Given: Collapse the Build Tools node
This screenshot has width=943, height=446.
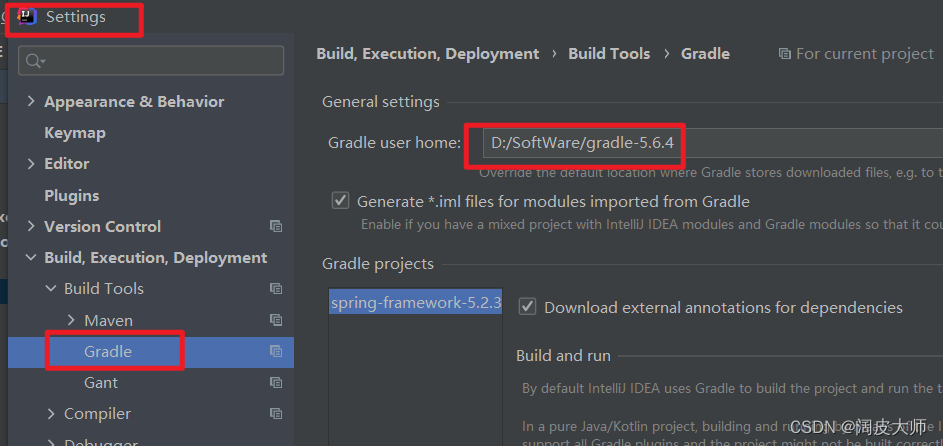Looking at the screenshot, I should click(52, 289).
